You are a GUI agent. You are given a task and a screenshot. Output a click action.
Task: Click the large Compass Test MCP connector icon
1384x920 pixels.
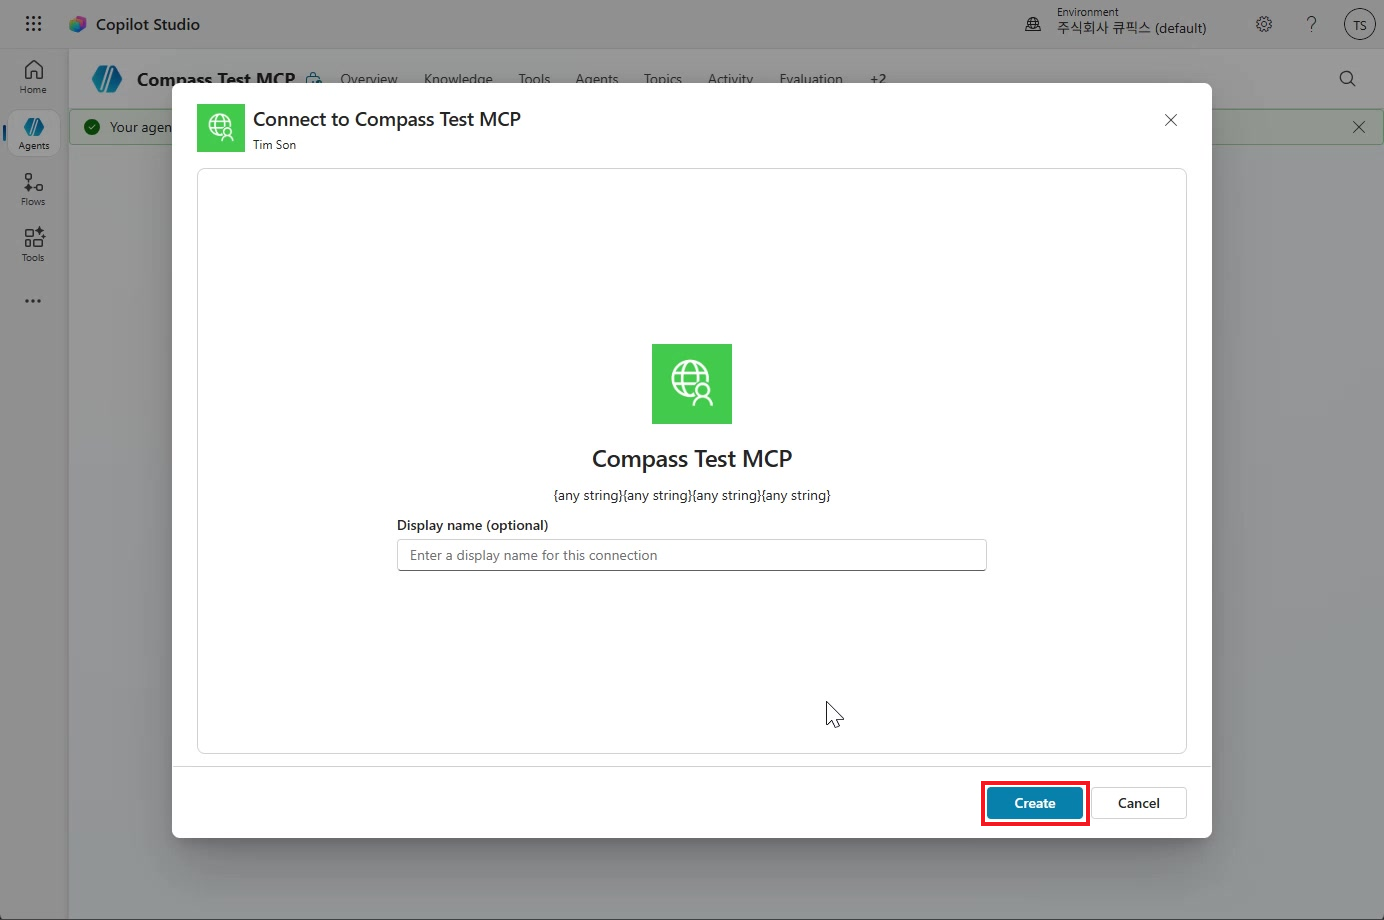coord(692,384)
